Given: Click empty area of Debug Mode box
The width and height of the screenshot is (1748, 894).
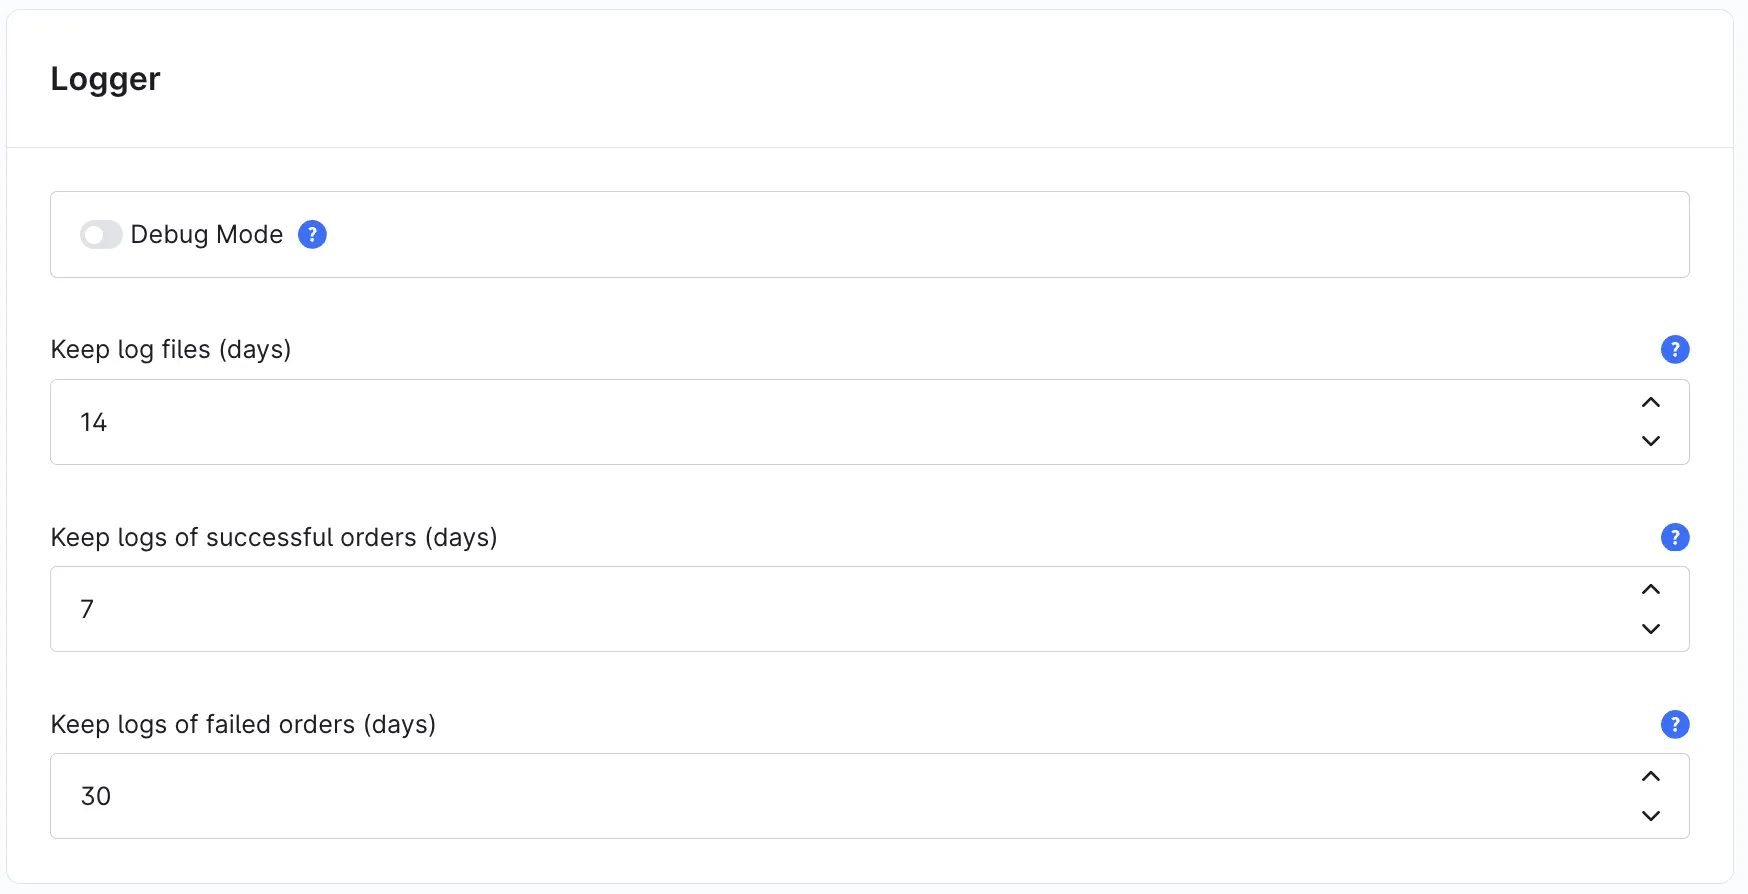Looking at the screenshot, I should click(1000, 234).
